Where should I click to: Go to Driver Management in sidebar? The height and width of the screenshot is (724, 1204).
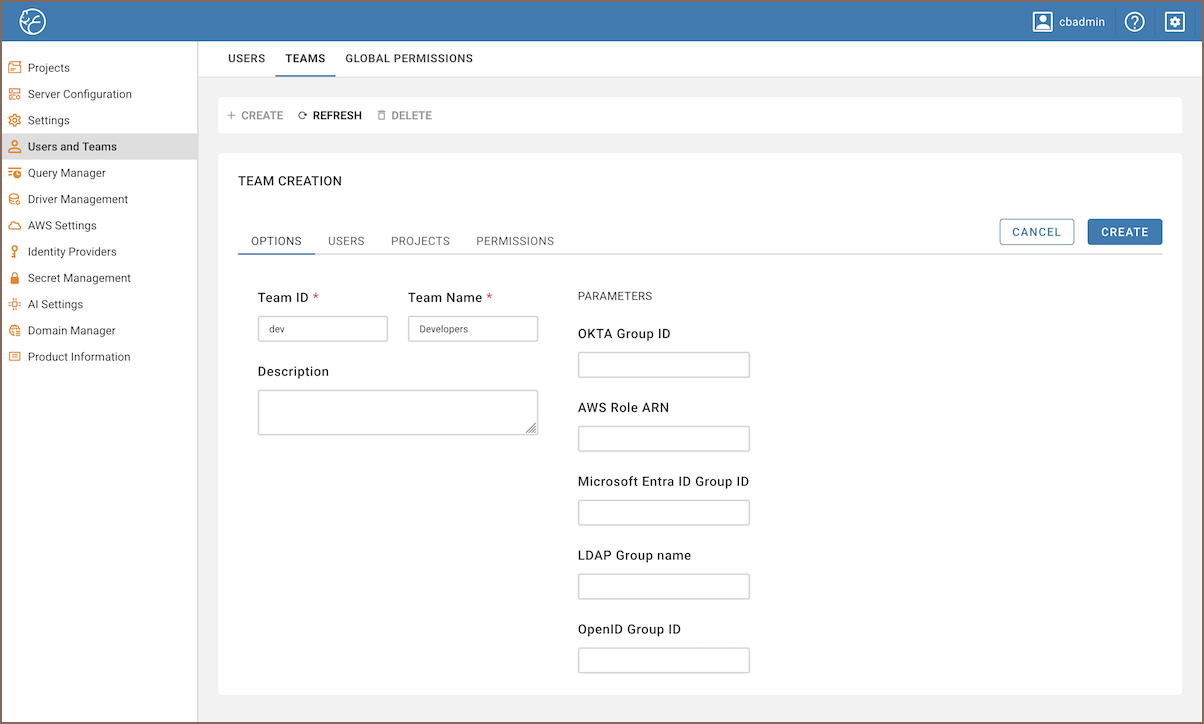[77, 199]
